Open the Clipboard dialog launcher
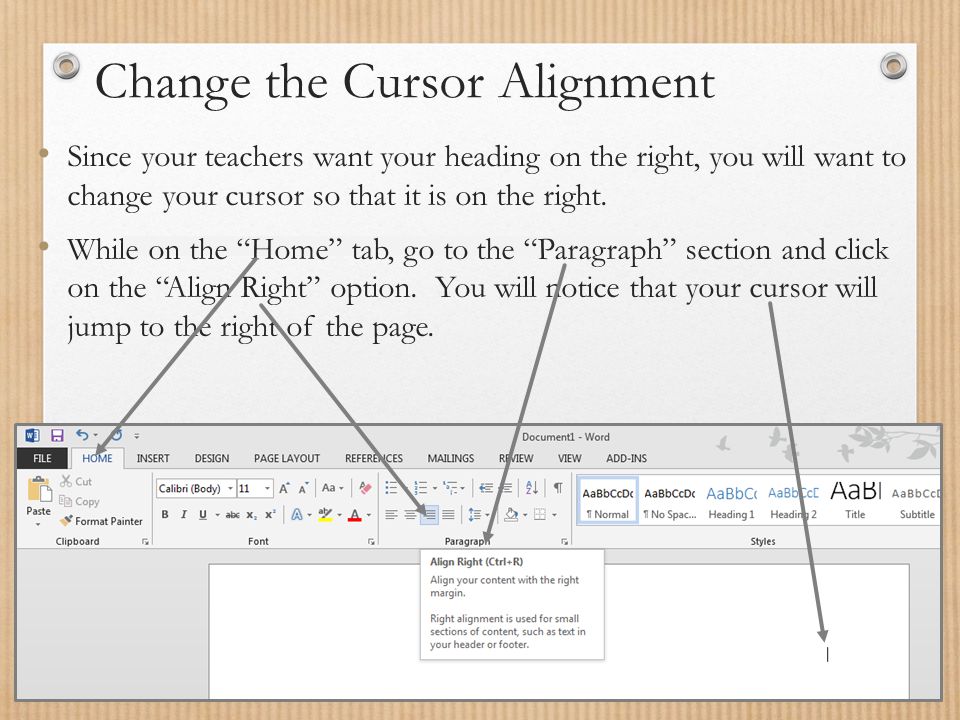Viewport: 960px width, 720px height. coord(145,542)
